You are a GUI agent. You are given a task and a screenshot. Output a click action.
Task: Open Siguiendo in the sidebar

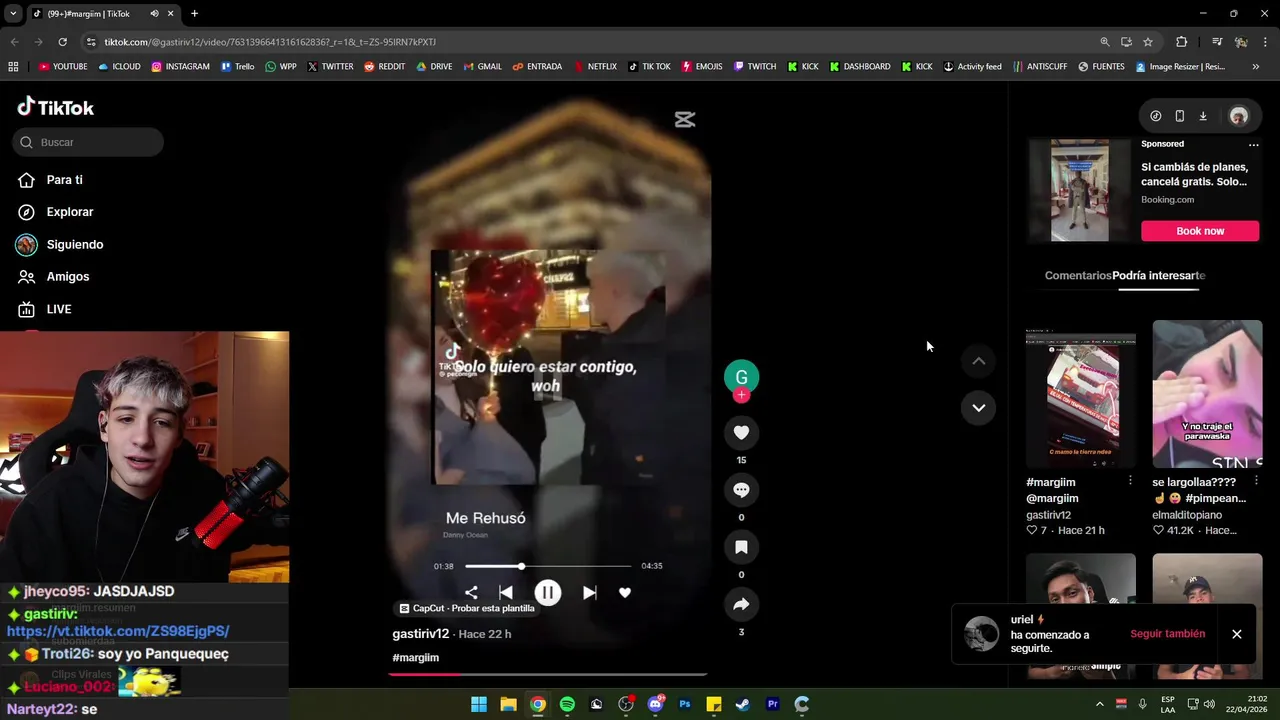coord(75,244)
